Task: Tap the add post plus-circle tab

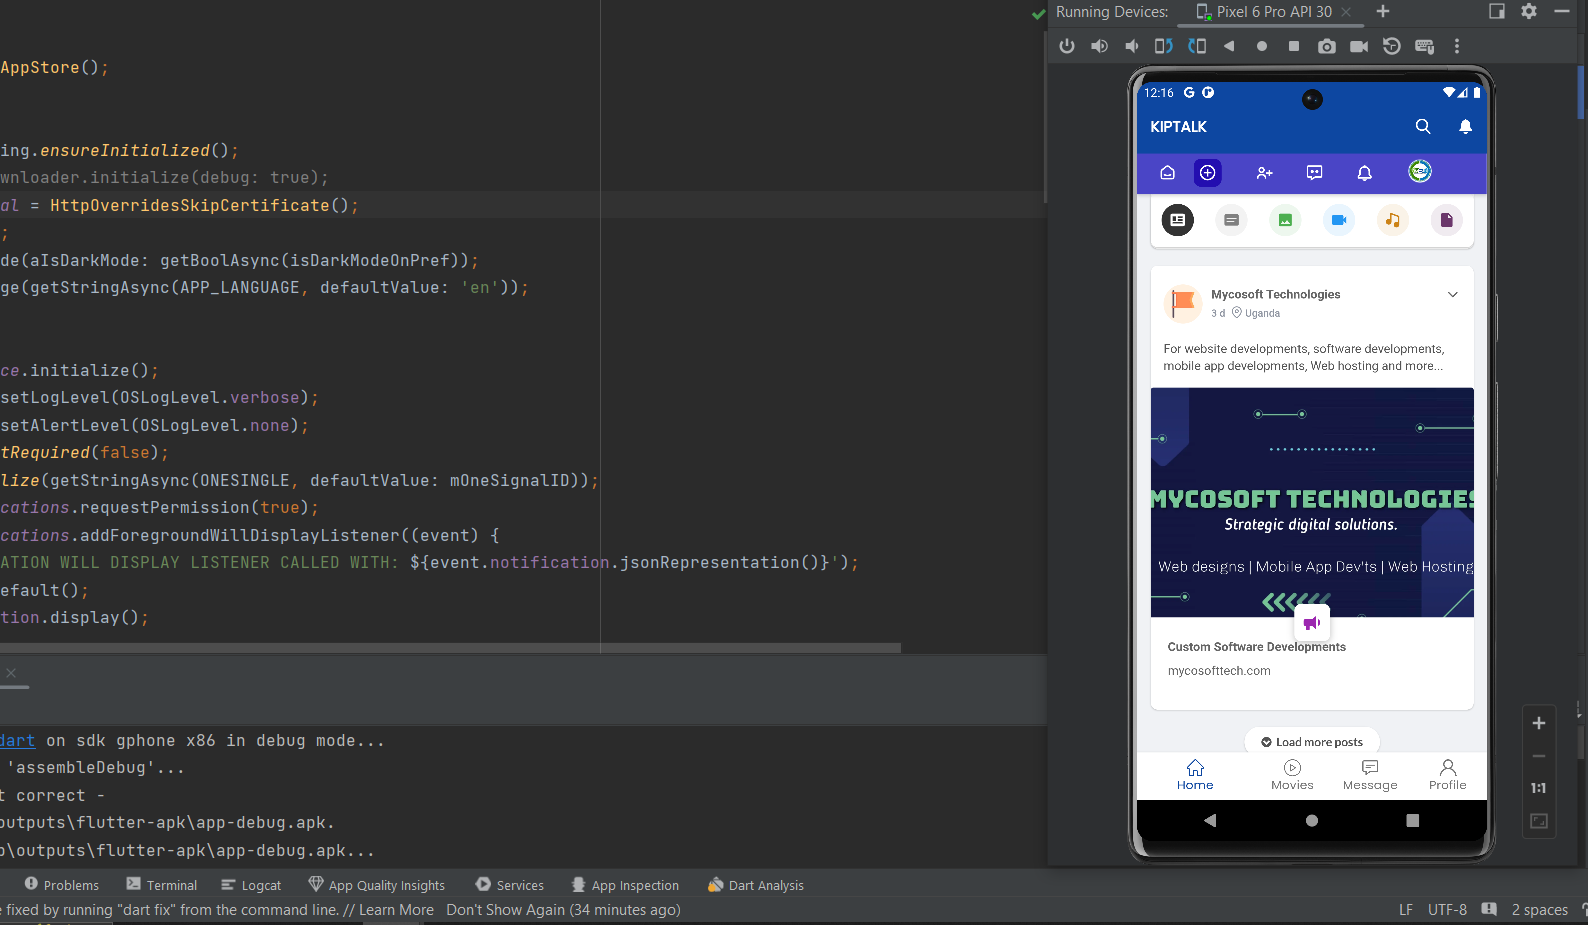Action: 1208,173
